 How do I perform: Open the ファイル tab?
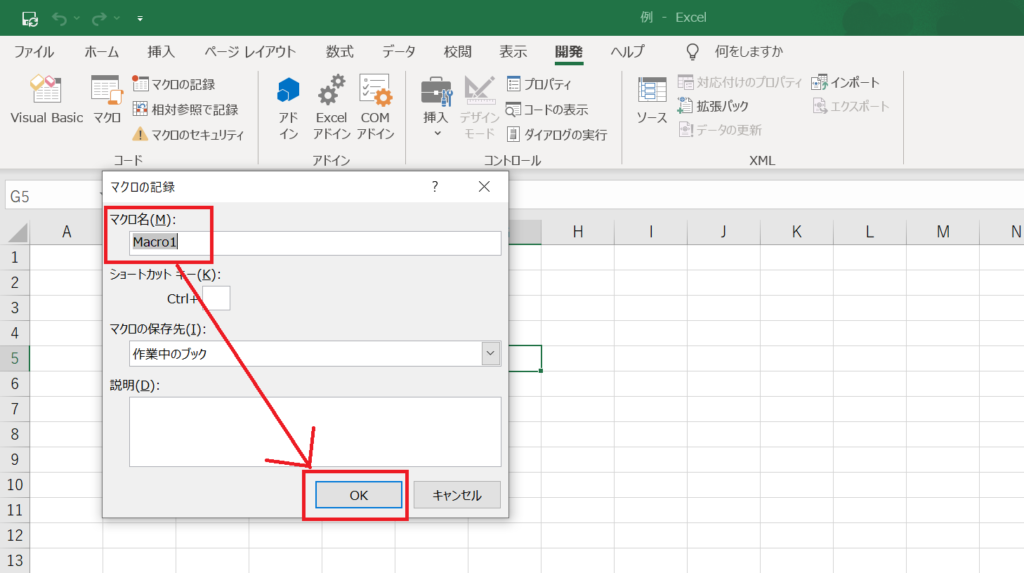point(34,52)
